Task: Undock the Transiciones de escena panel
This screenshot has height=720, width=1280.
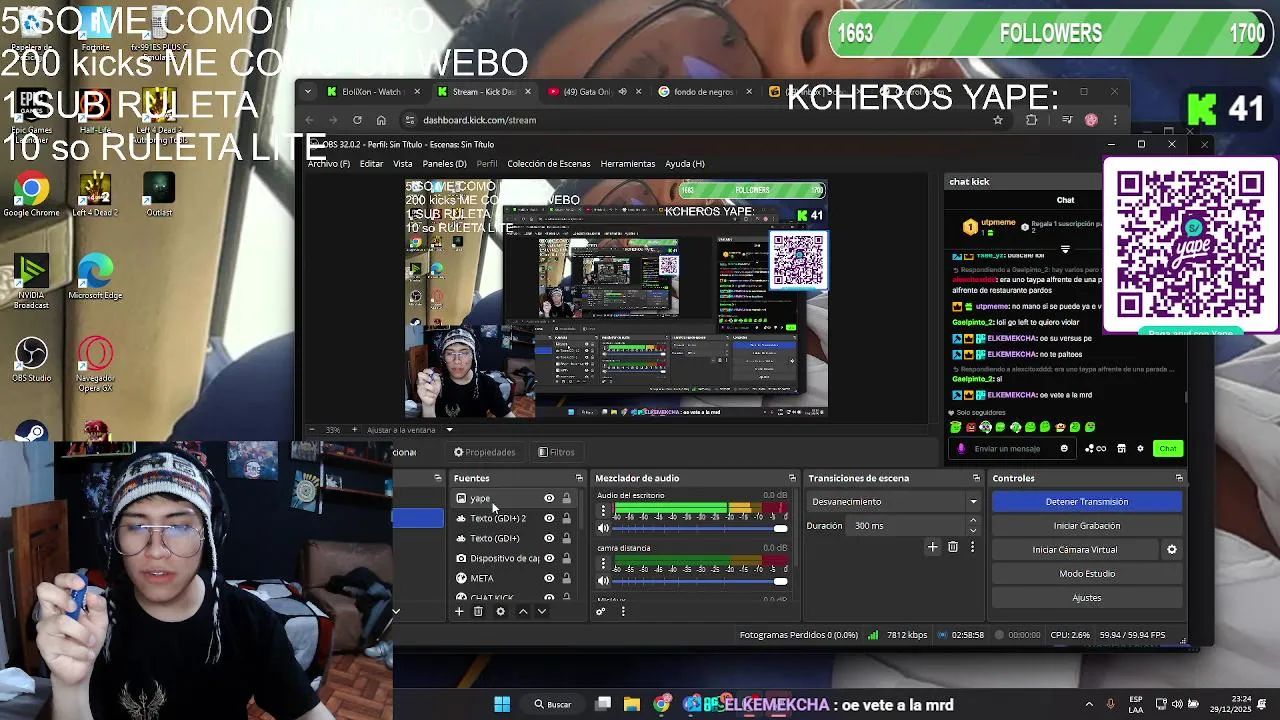Action: click(x=977, y=478)
